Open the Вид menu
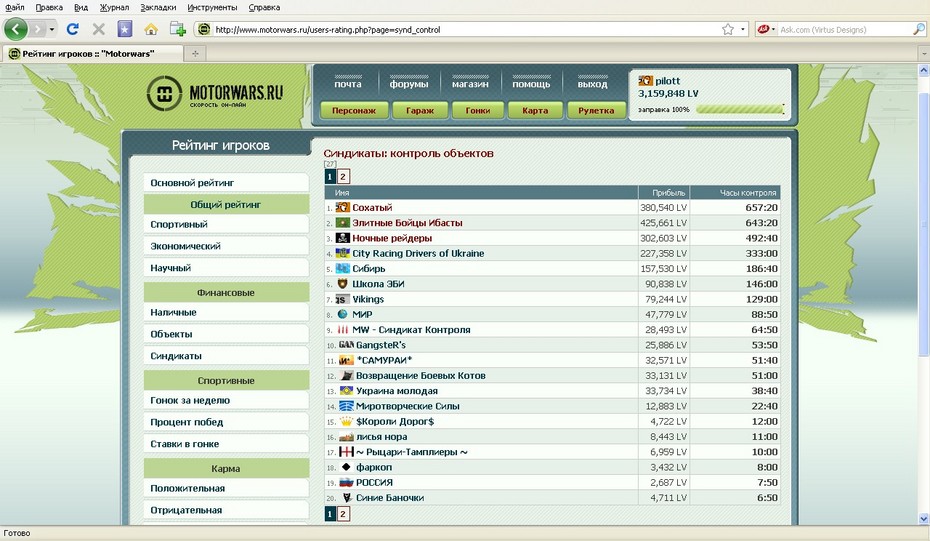Image resolution: width=930 pixels, height=541 pixels. (x=81, y=8)
